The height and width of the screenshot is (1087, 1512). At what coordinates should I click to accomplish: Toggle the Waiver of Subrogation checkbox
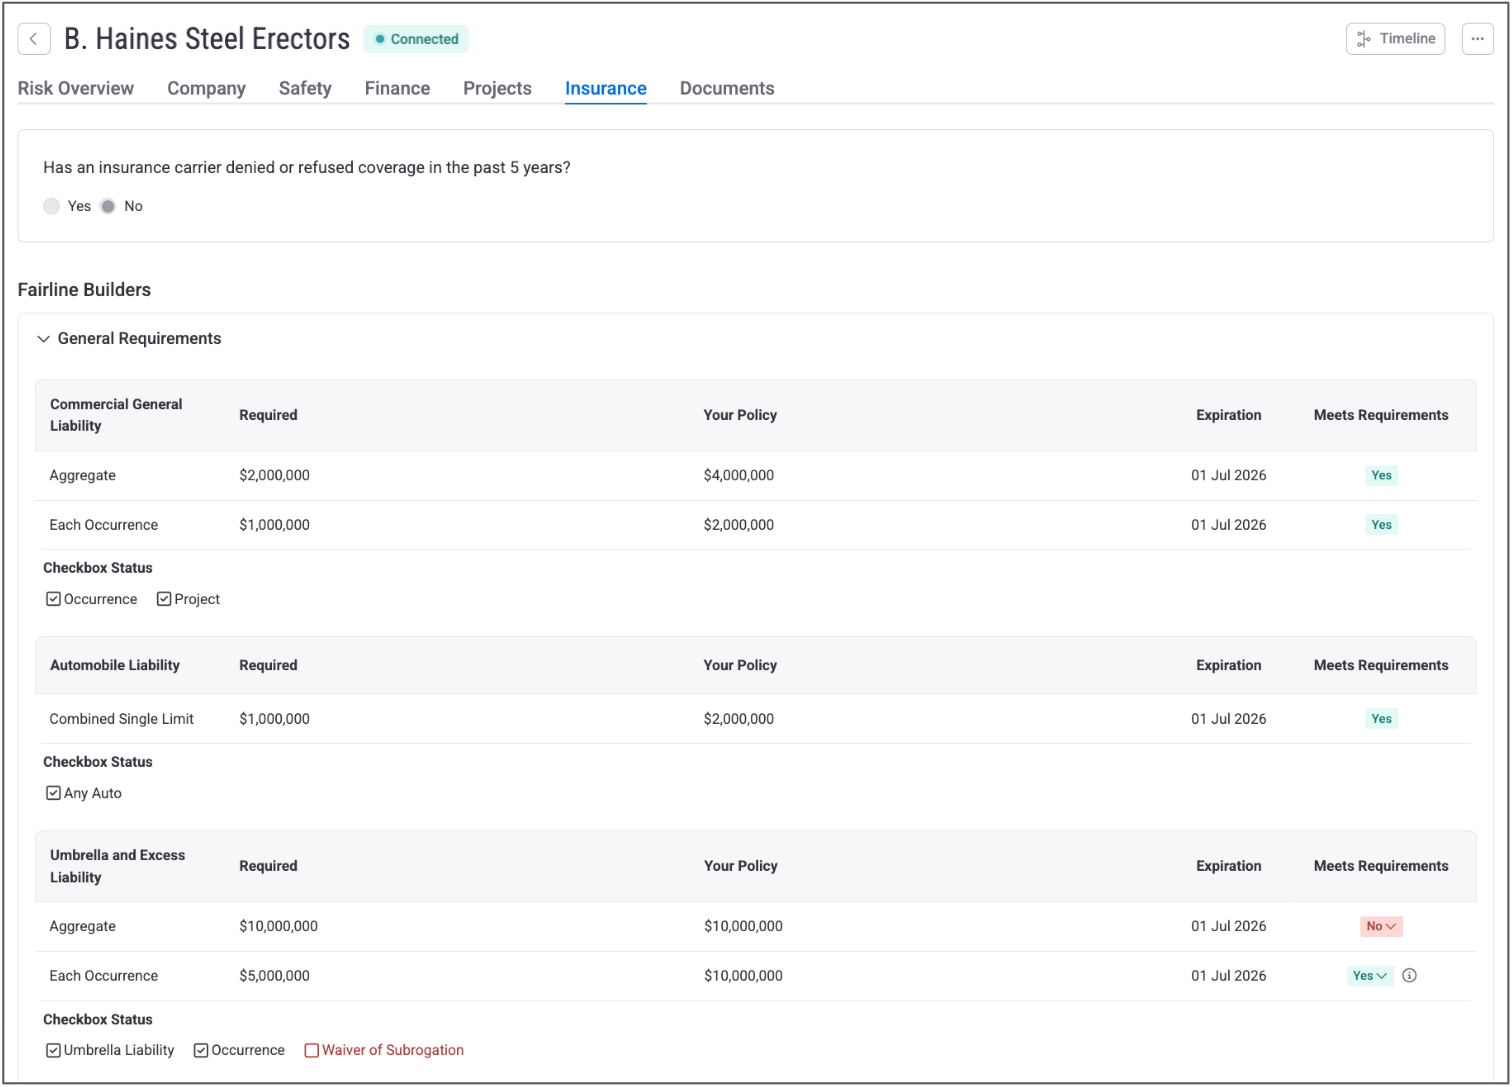pyautogui.click(x=312, y=1051)
